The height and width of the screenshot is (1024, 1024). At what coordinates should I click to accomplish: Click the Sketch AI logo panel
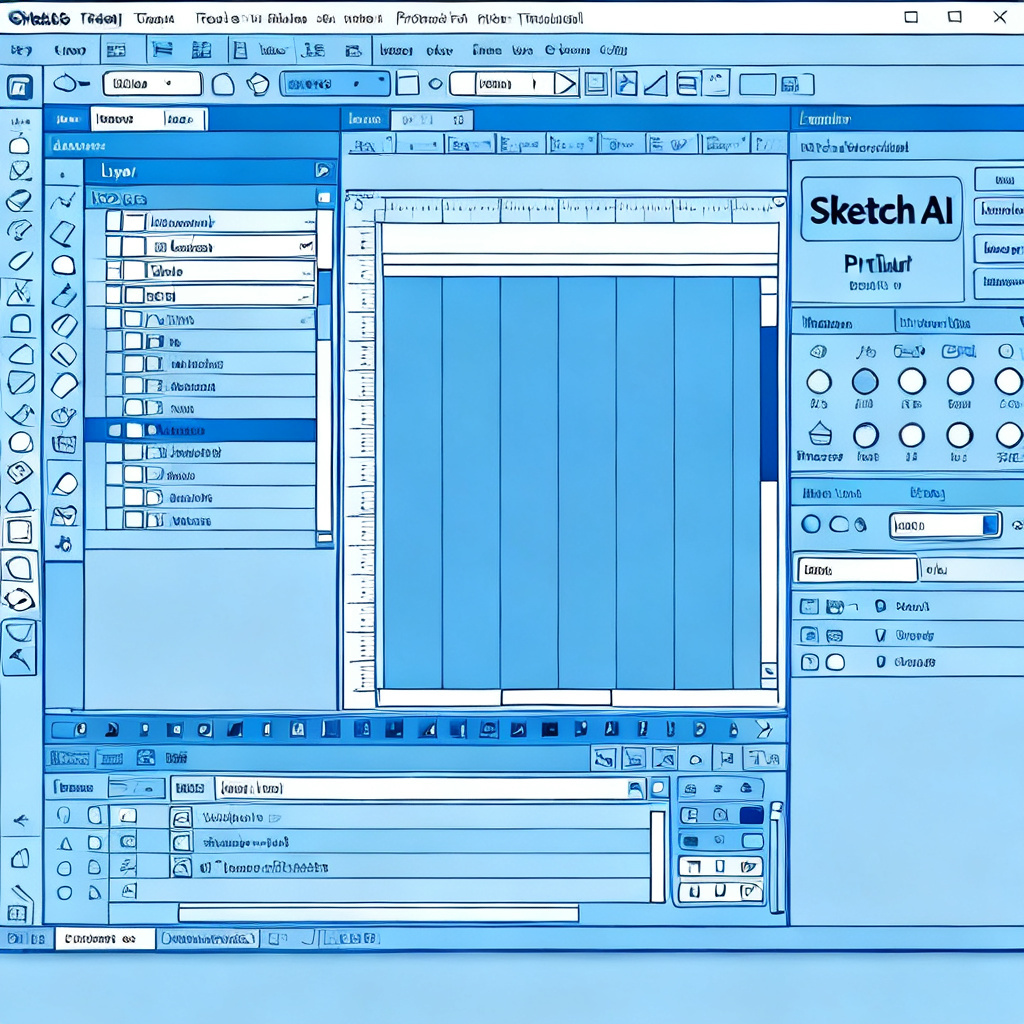[881, 209]
